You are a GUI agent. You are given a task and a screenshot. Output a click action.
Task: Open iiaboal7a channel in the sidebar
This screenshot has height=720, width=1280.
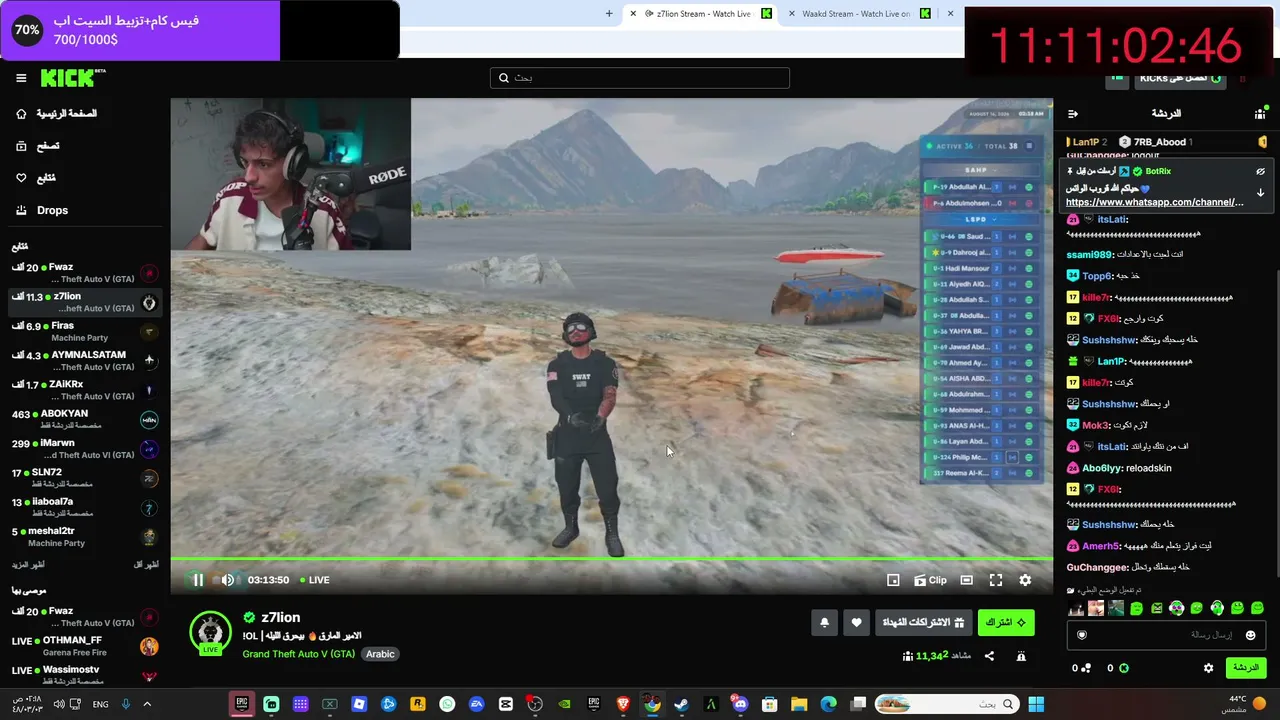pos(85,508)
